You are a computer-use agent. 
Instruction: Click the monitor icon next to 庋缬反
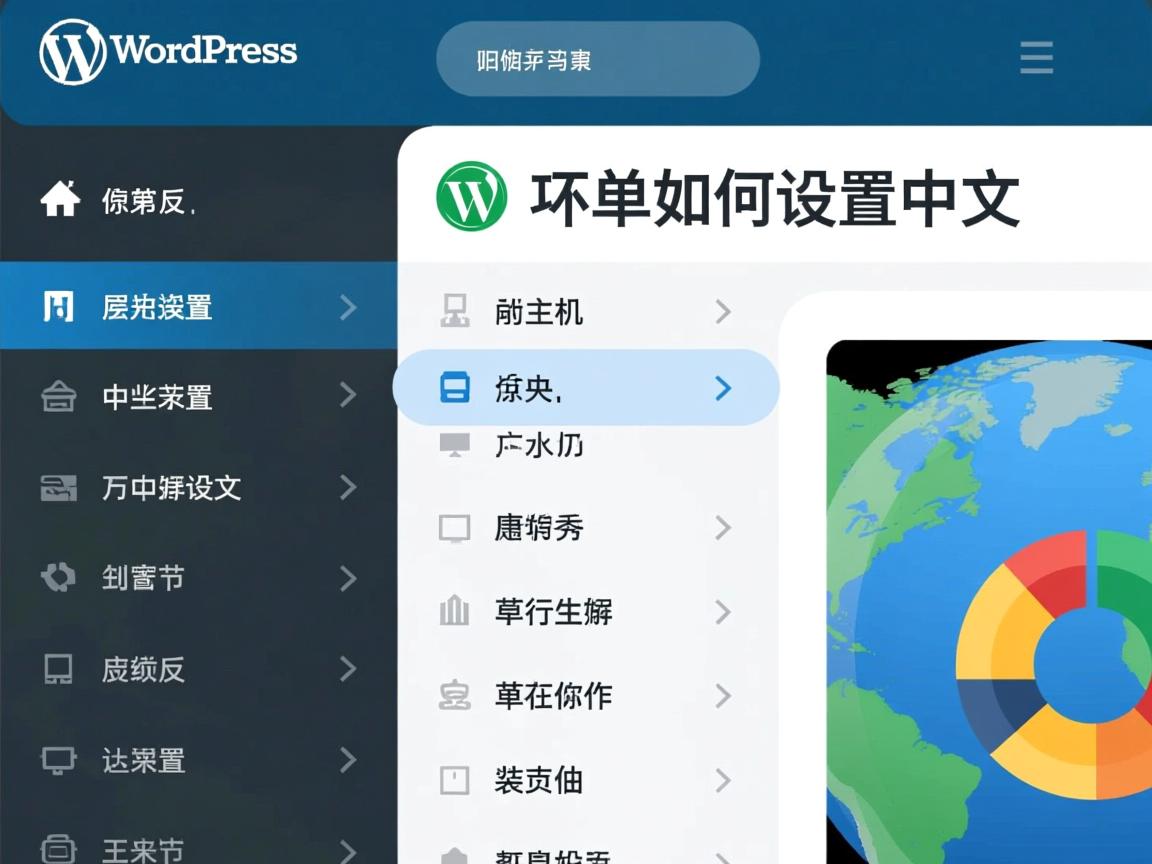coord(60,670)
